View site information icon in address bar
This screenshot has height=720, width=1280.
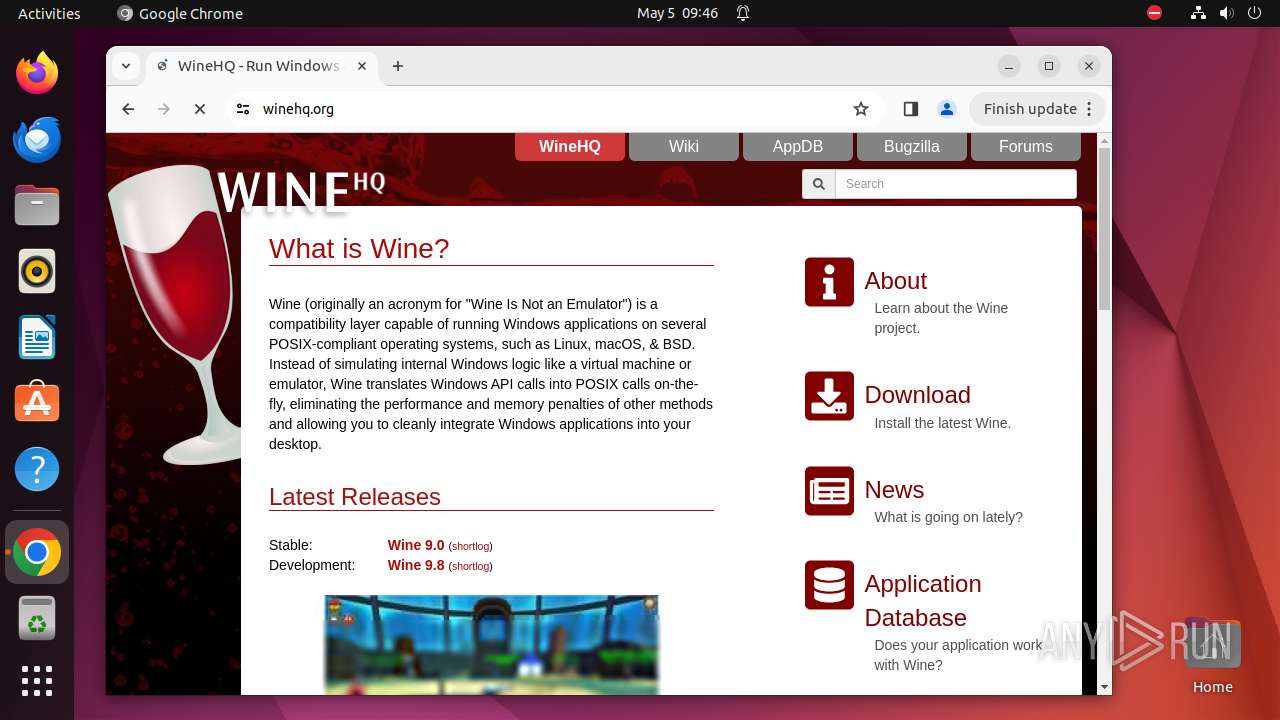(x=243, y=109)
